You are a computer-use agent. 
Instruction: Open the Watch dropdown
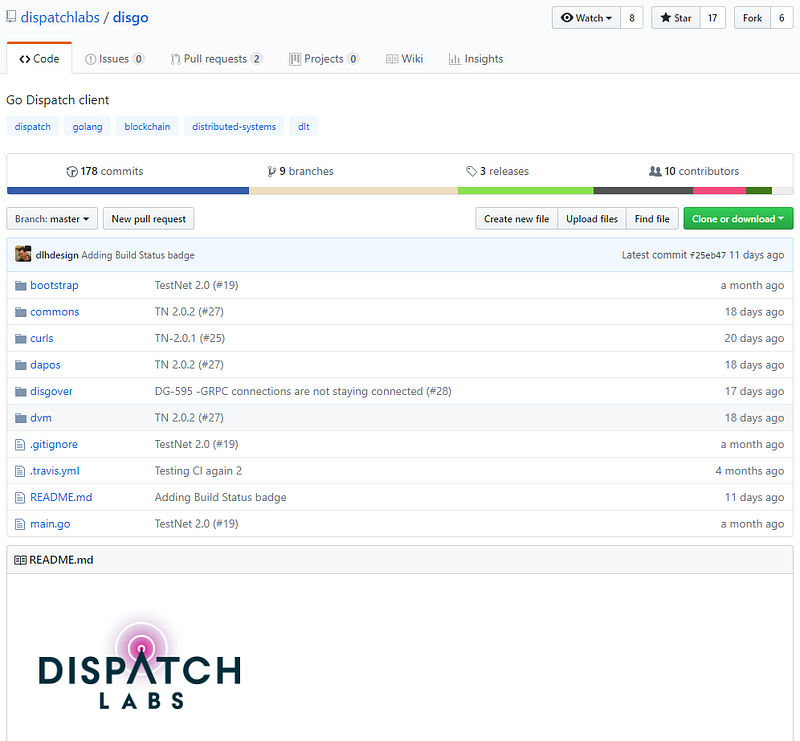tap(586, 18)
